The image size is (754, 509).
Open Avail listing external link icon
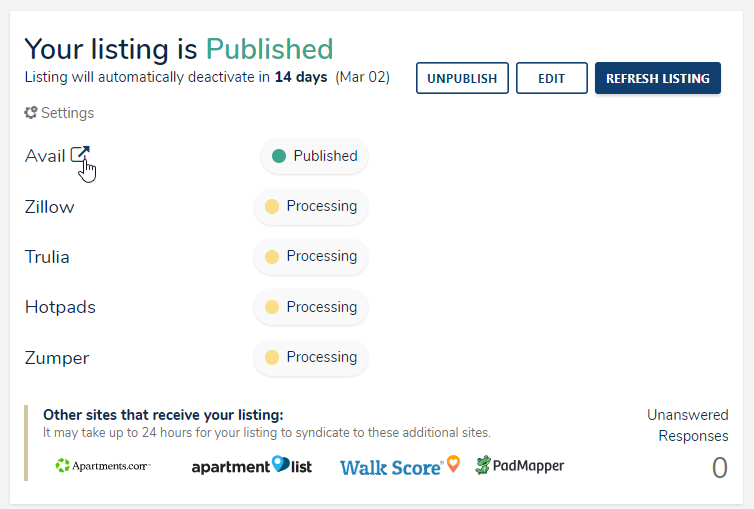pos(80,155)
